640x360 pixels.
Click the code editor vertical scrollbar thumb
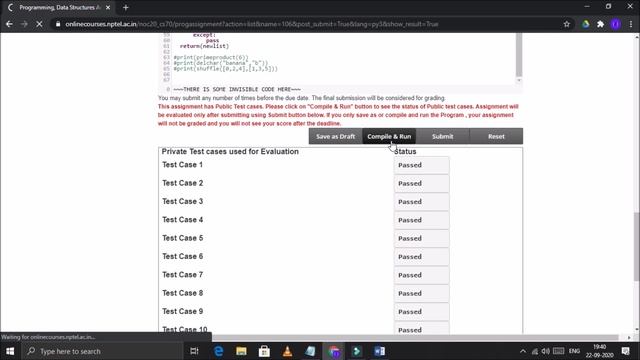pyautogui.click(x=519, y=55)
